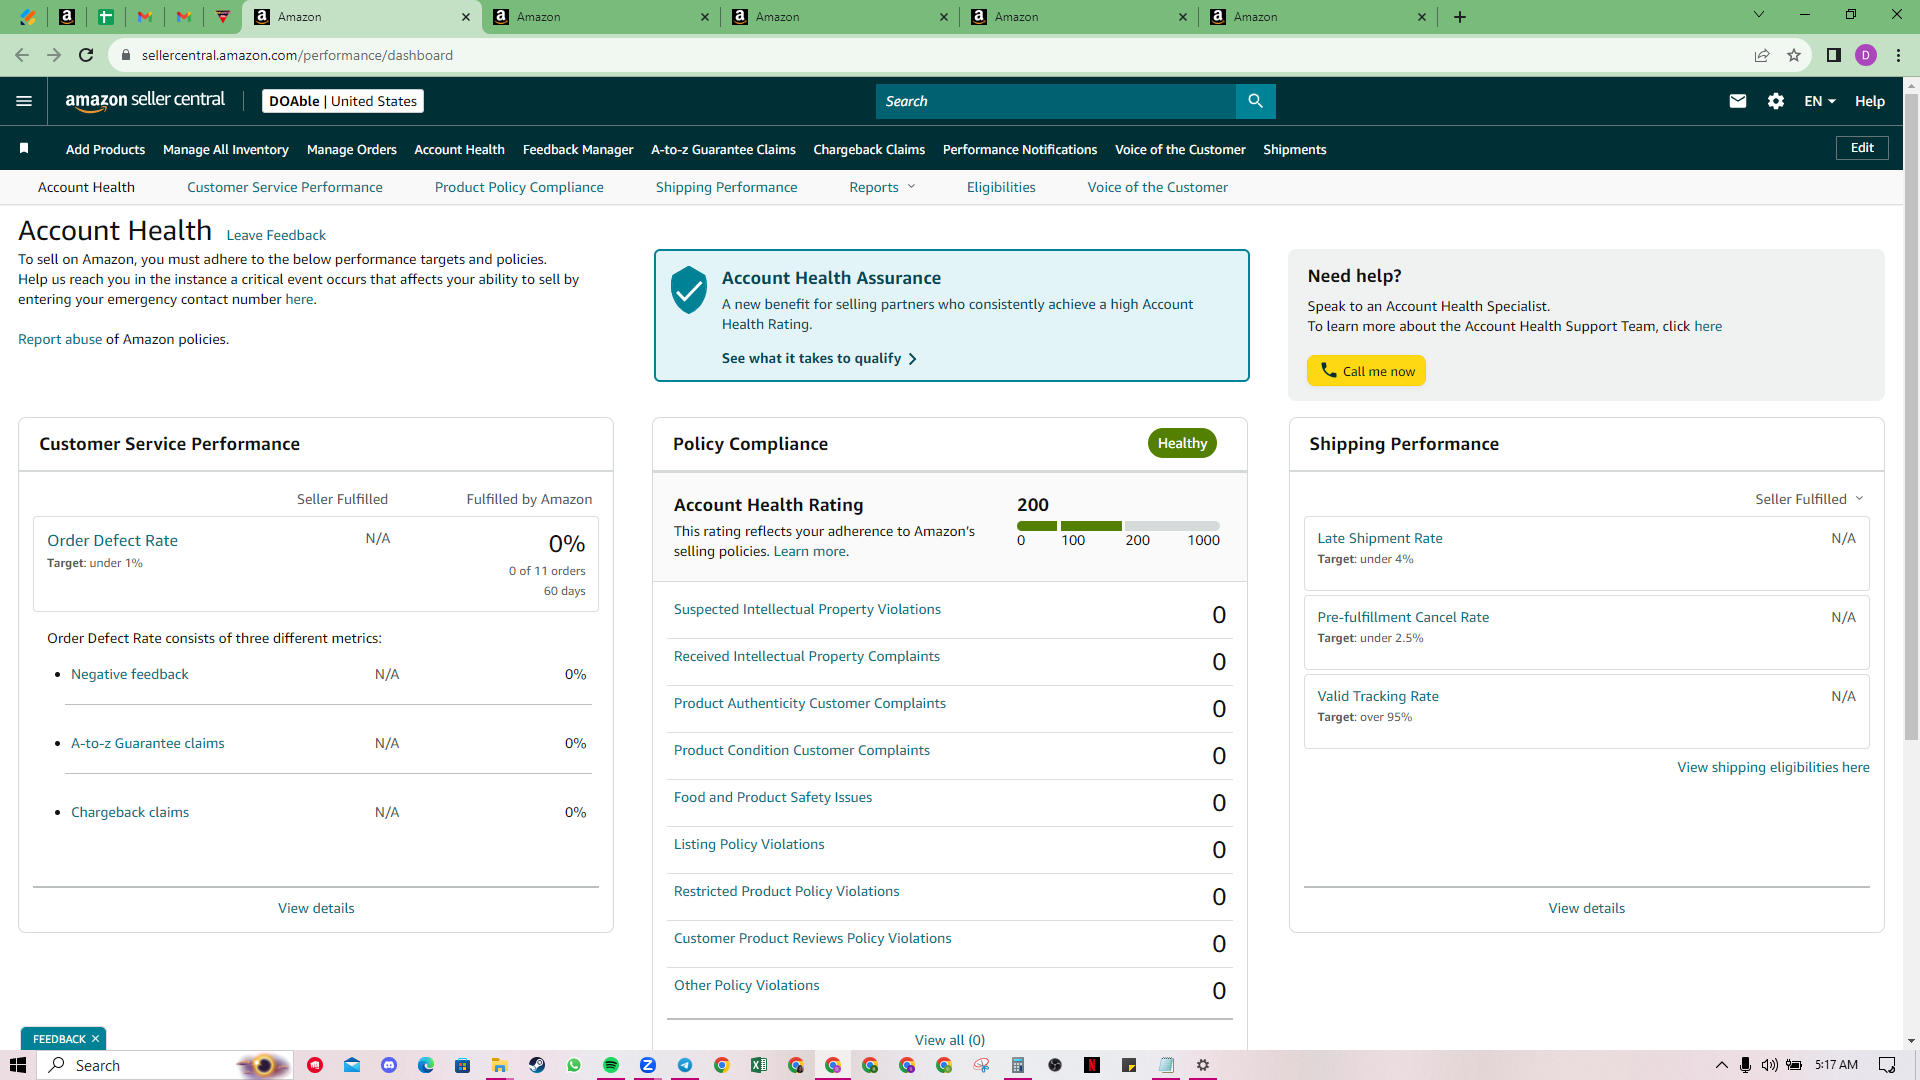The height and width of the screenshot is (1080, 1920).
Task: Open Customer Service Performance tab
Action: click(285, 187)
